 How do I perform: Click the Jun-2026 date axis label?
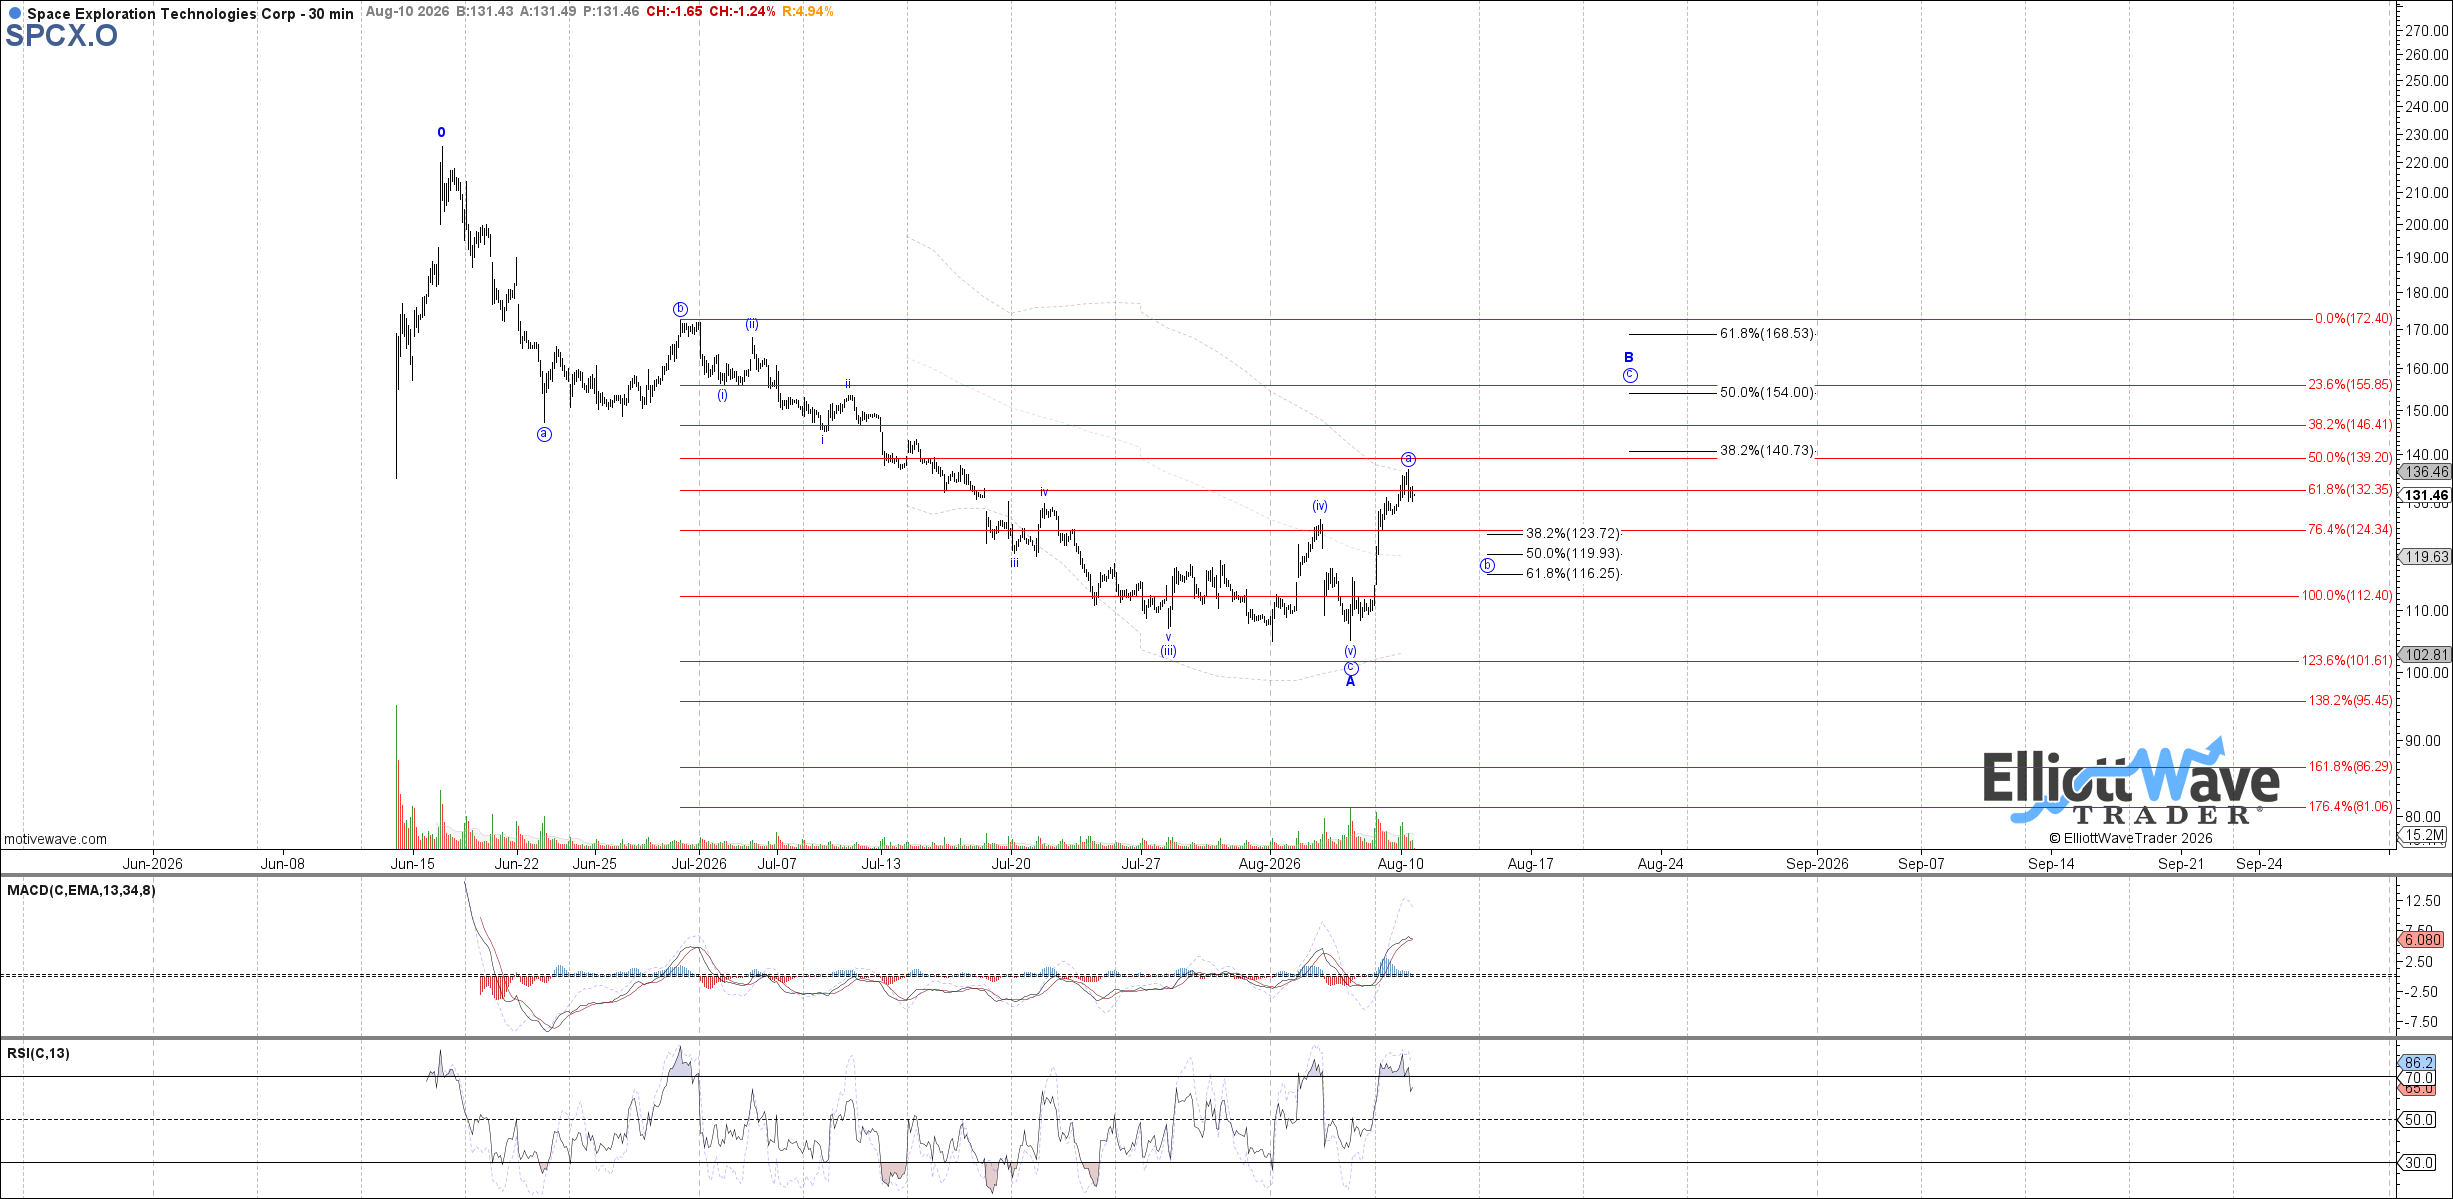click(152, 864)
